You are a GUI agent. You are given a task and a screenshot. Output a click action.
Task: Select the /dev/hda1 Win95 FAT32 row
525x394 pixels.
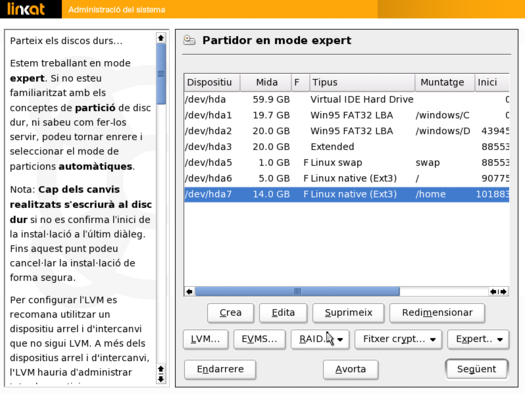(x=347, y=115)
